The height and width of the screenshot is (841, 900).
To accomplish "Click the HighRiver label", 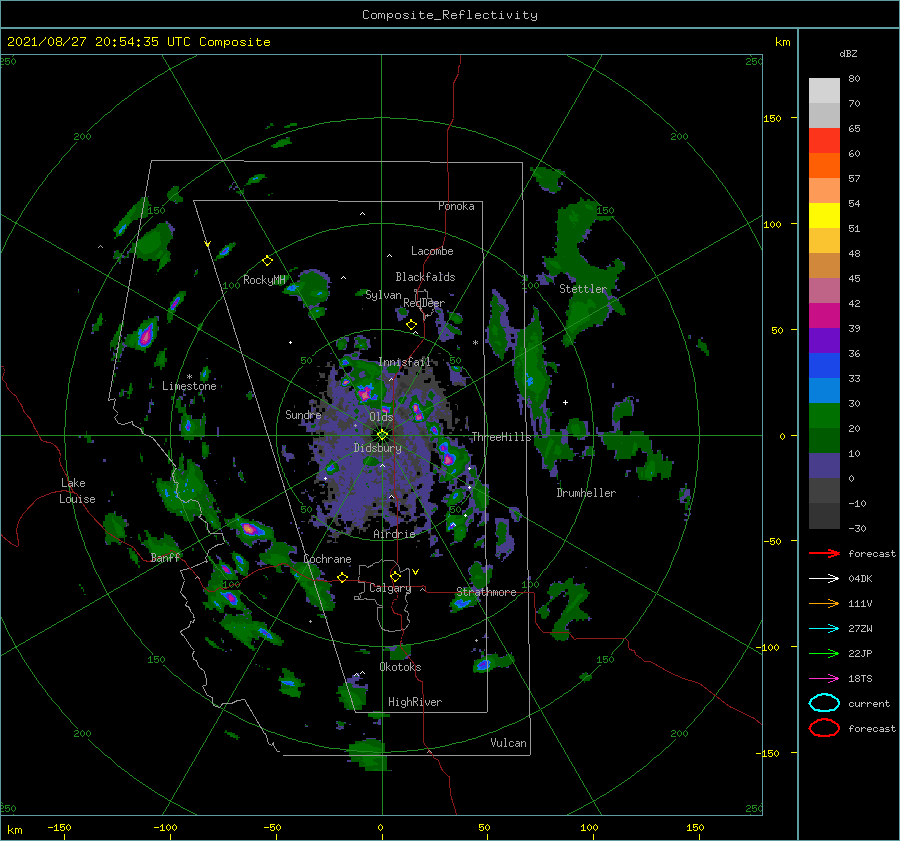I will 415,702.
